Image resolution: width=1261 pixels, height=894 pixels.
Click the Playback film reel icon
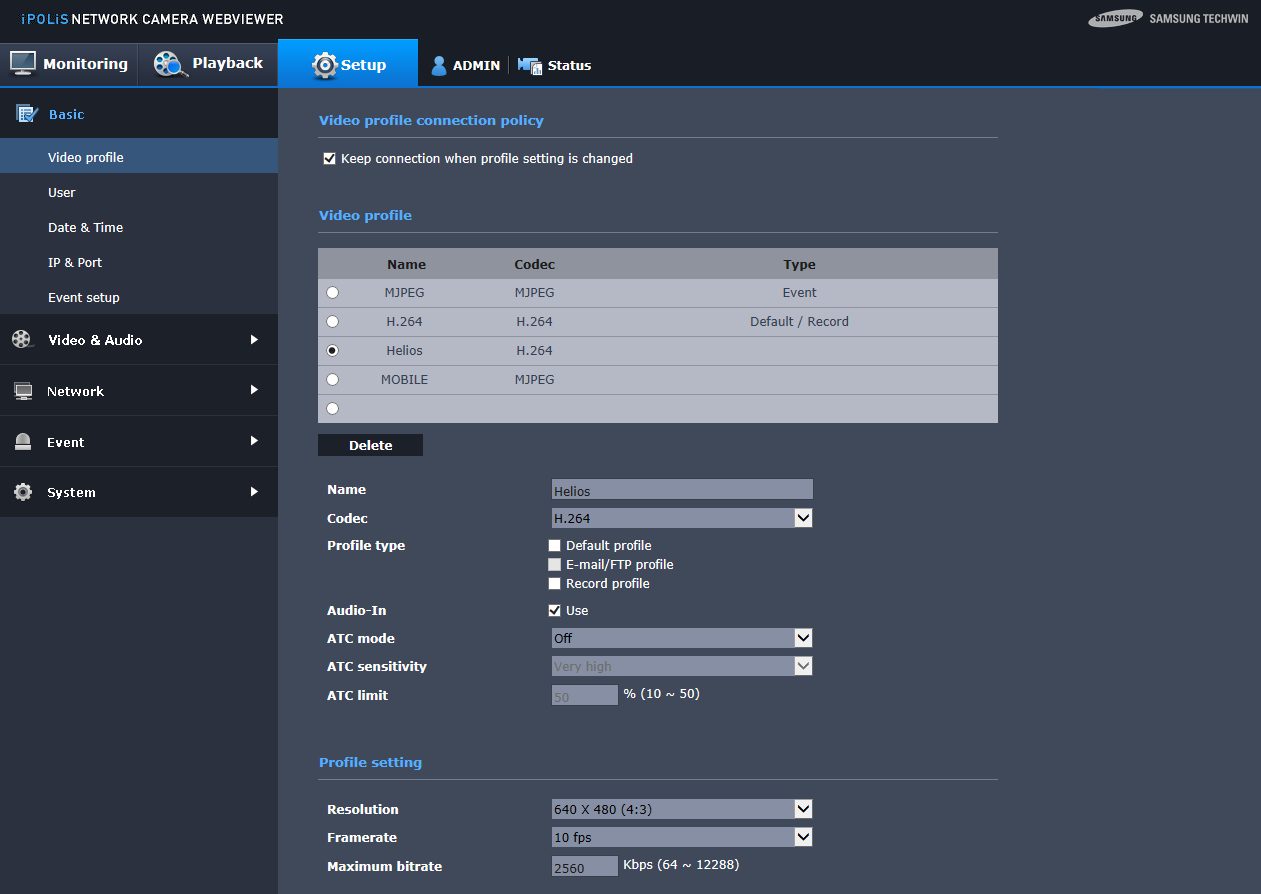(x=170, y=64)
